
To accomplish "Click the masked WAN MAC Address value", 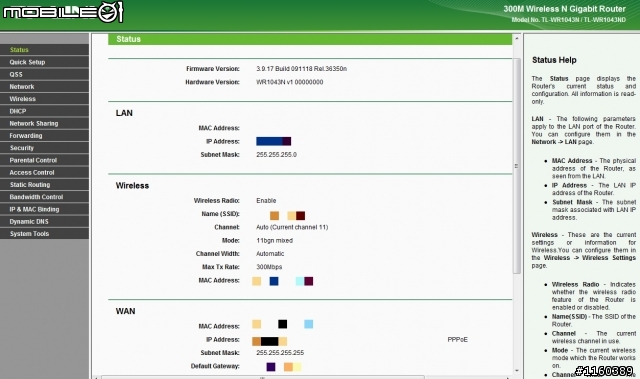I will coord(282,324).
